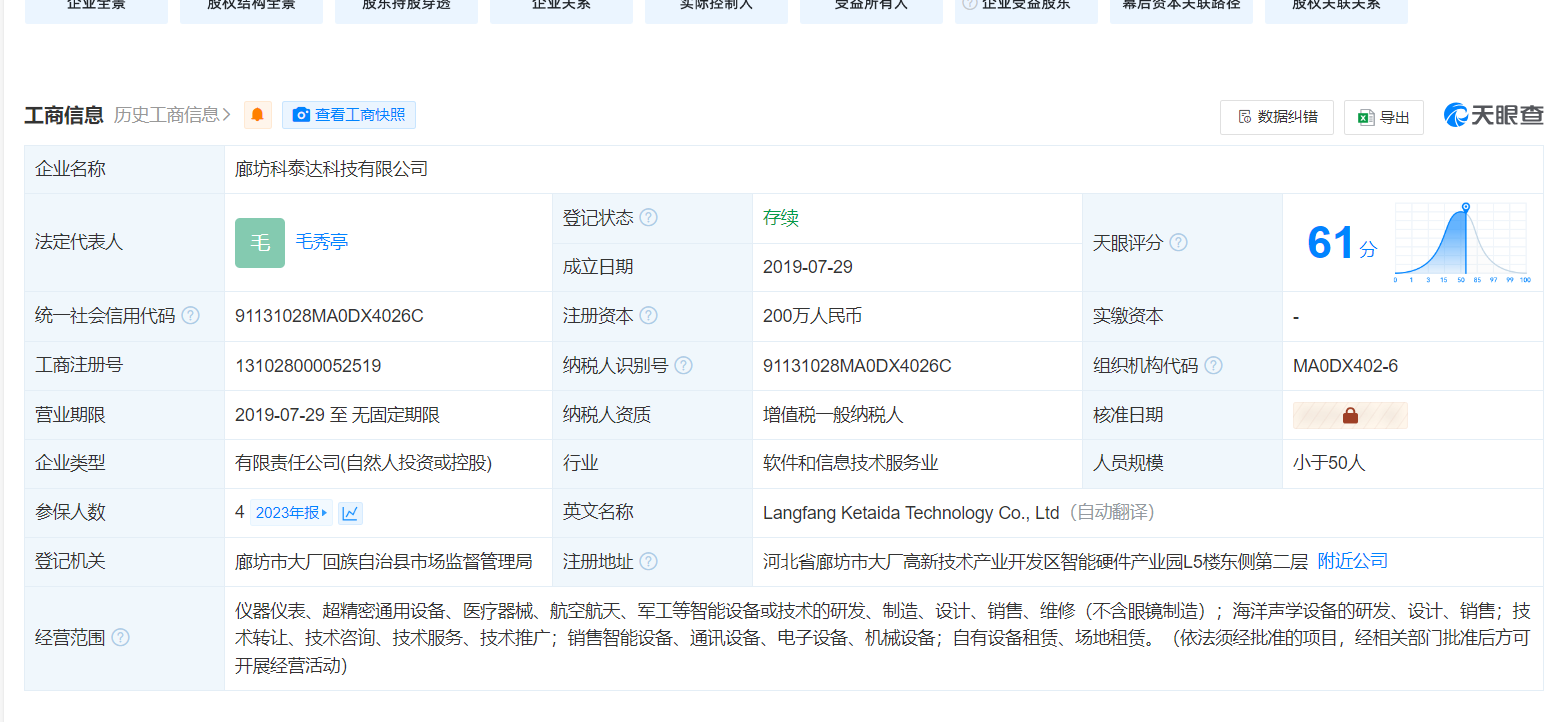Click industry value 软件和信息技术服务业

click(851, 463)
